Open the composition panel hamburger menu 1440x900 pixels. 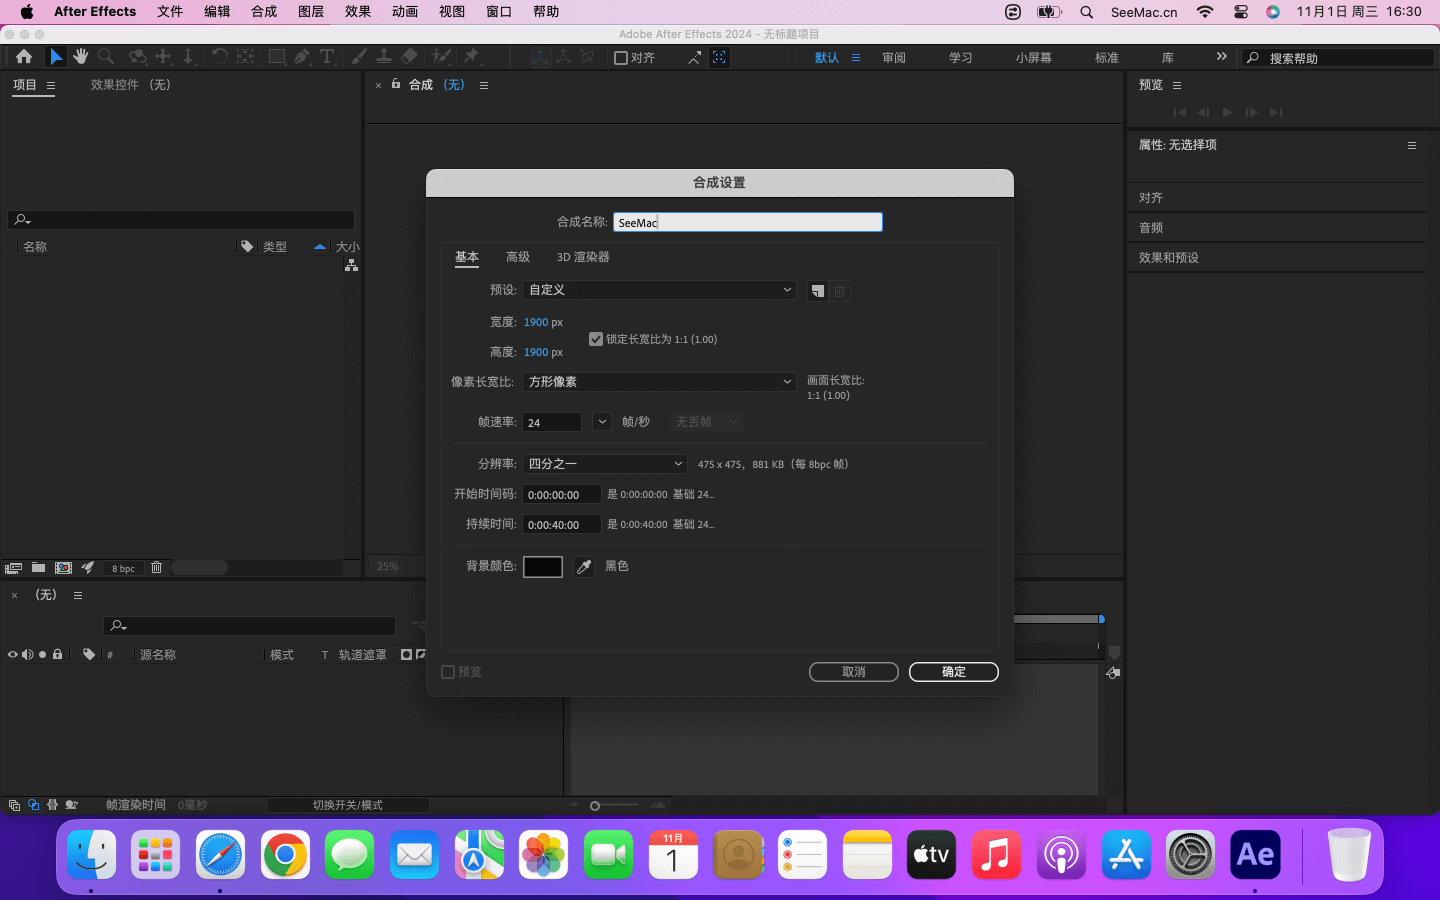click(484, 85)
